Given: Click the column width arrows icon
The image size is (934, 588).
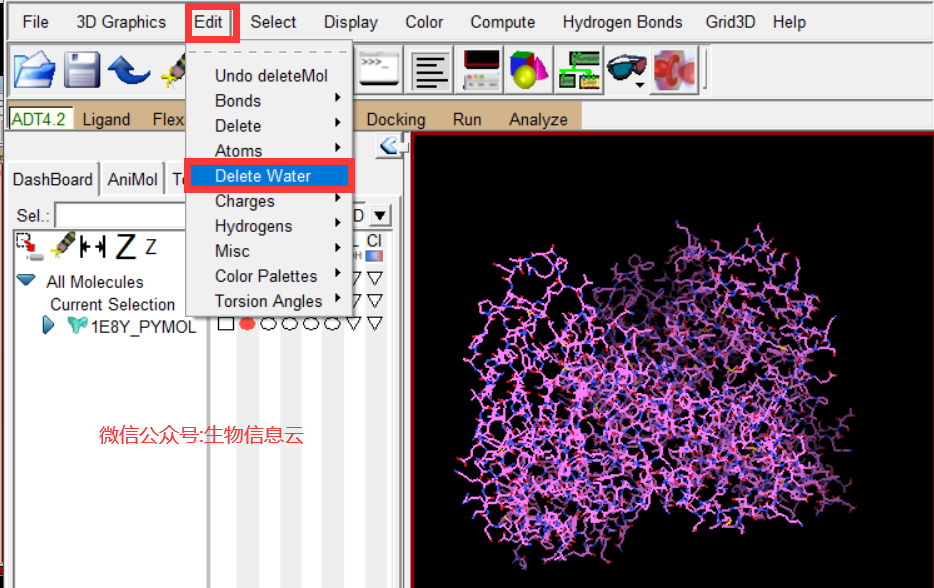Looking at the screenshot, I should point(93,246).
